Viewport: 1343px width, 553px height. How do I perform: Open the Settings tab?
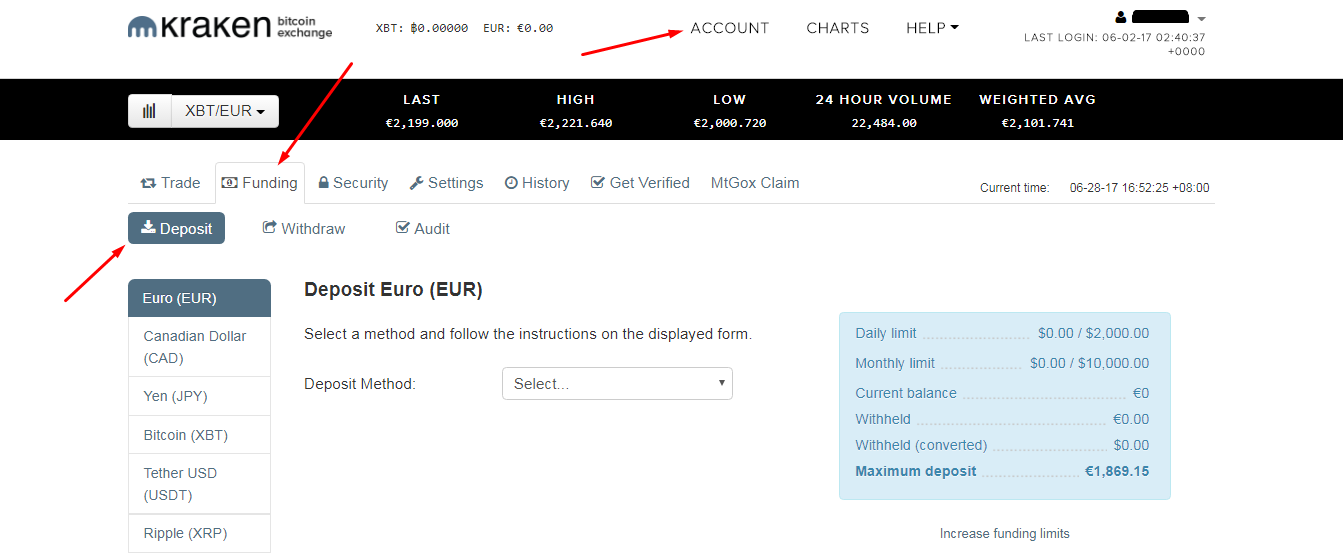(446, 183)
